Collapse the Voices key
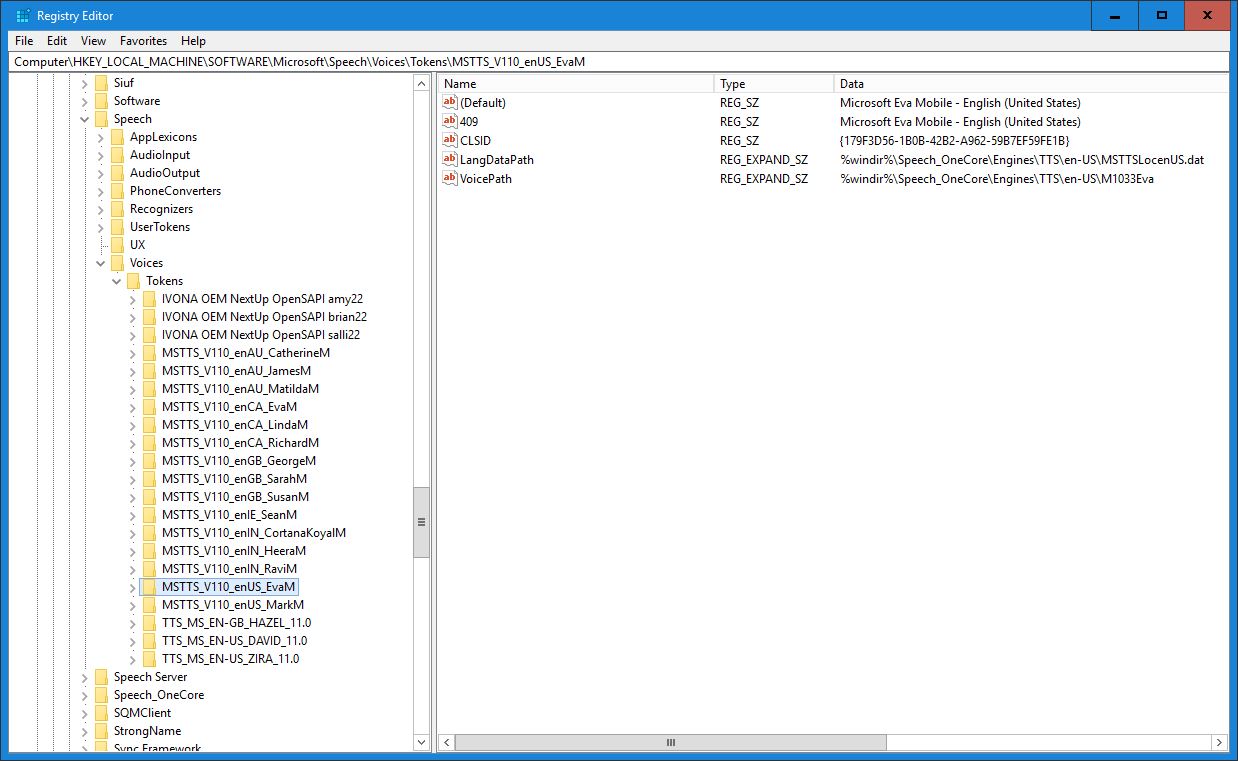The height and width of the screenshot is (761, 1238). [100, 263]
